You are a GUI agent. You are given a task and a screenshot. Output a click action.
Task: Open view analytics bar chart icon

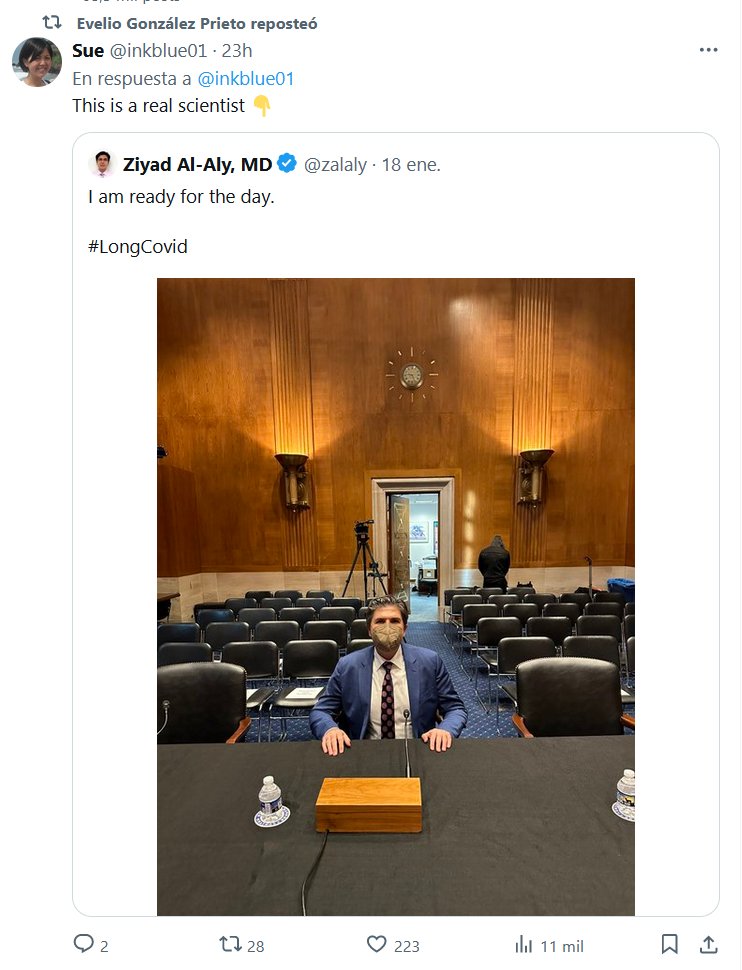pyautogui.click(x=523, y=944)
